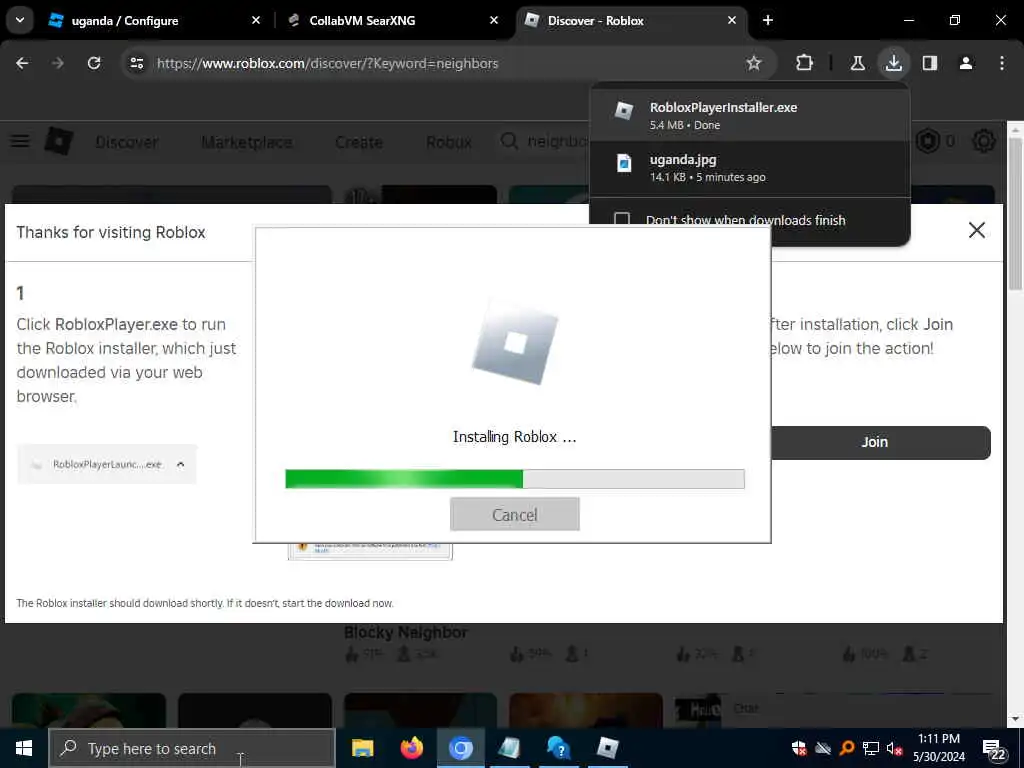This screenshot has width=1024, height=768.
Task: Open the Extensions puzzle icon
Action: click(x=805, y=63)
